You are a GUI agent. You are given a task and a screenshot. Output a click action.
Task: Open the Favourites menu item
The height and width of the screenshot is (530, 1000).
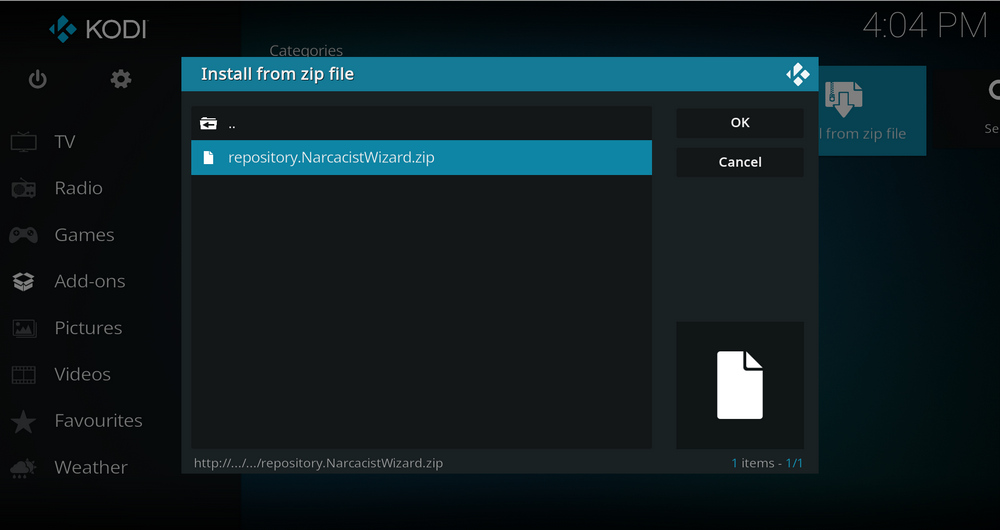[x=98, y=421]
